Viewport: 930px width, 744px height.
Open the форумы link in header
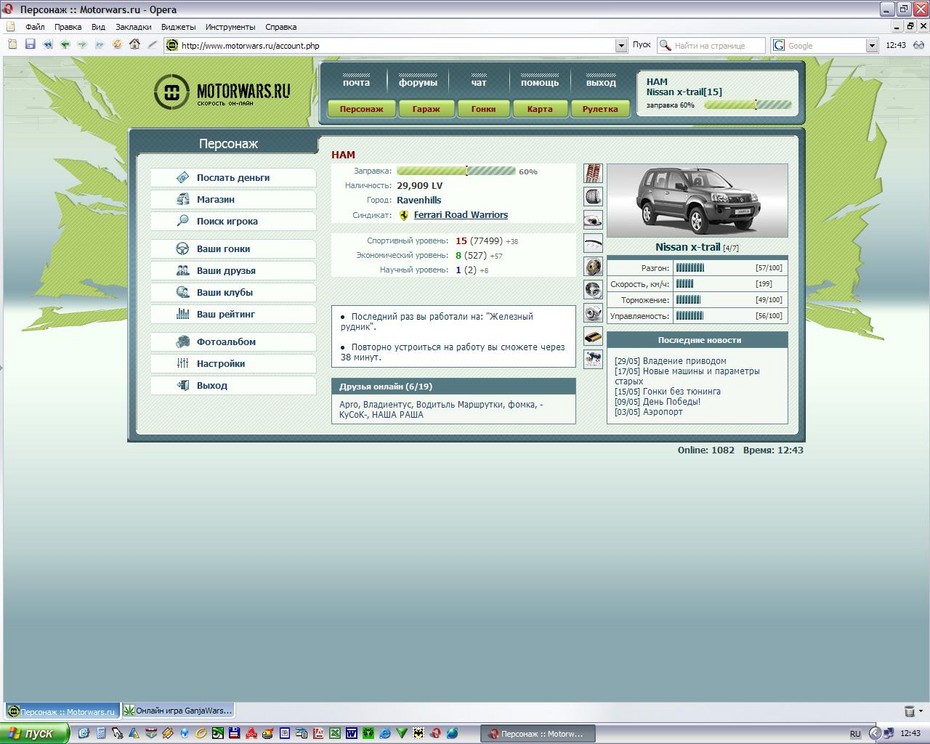418,81
